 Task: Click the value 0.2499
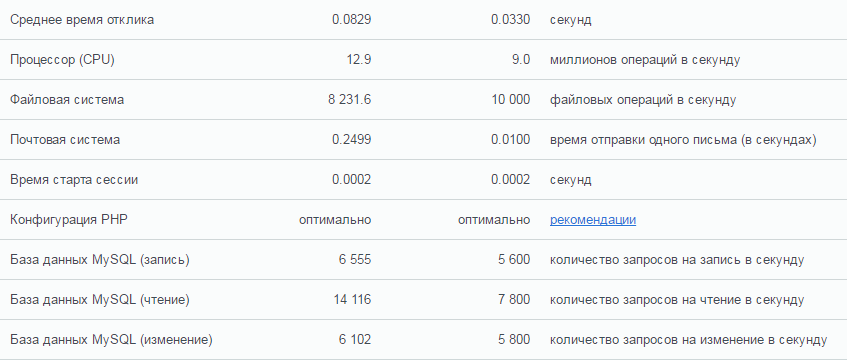pos(352,140)
